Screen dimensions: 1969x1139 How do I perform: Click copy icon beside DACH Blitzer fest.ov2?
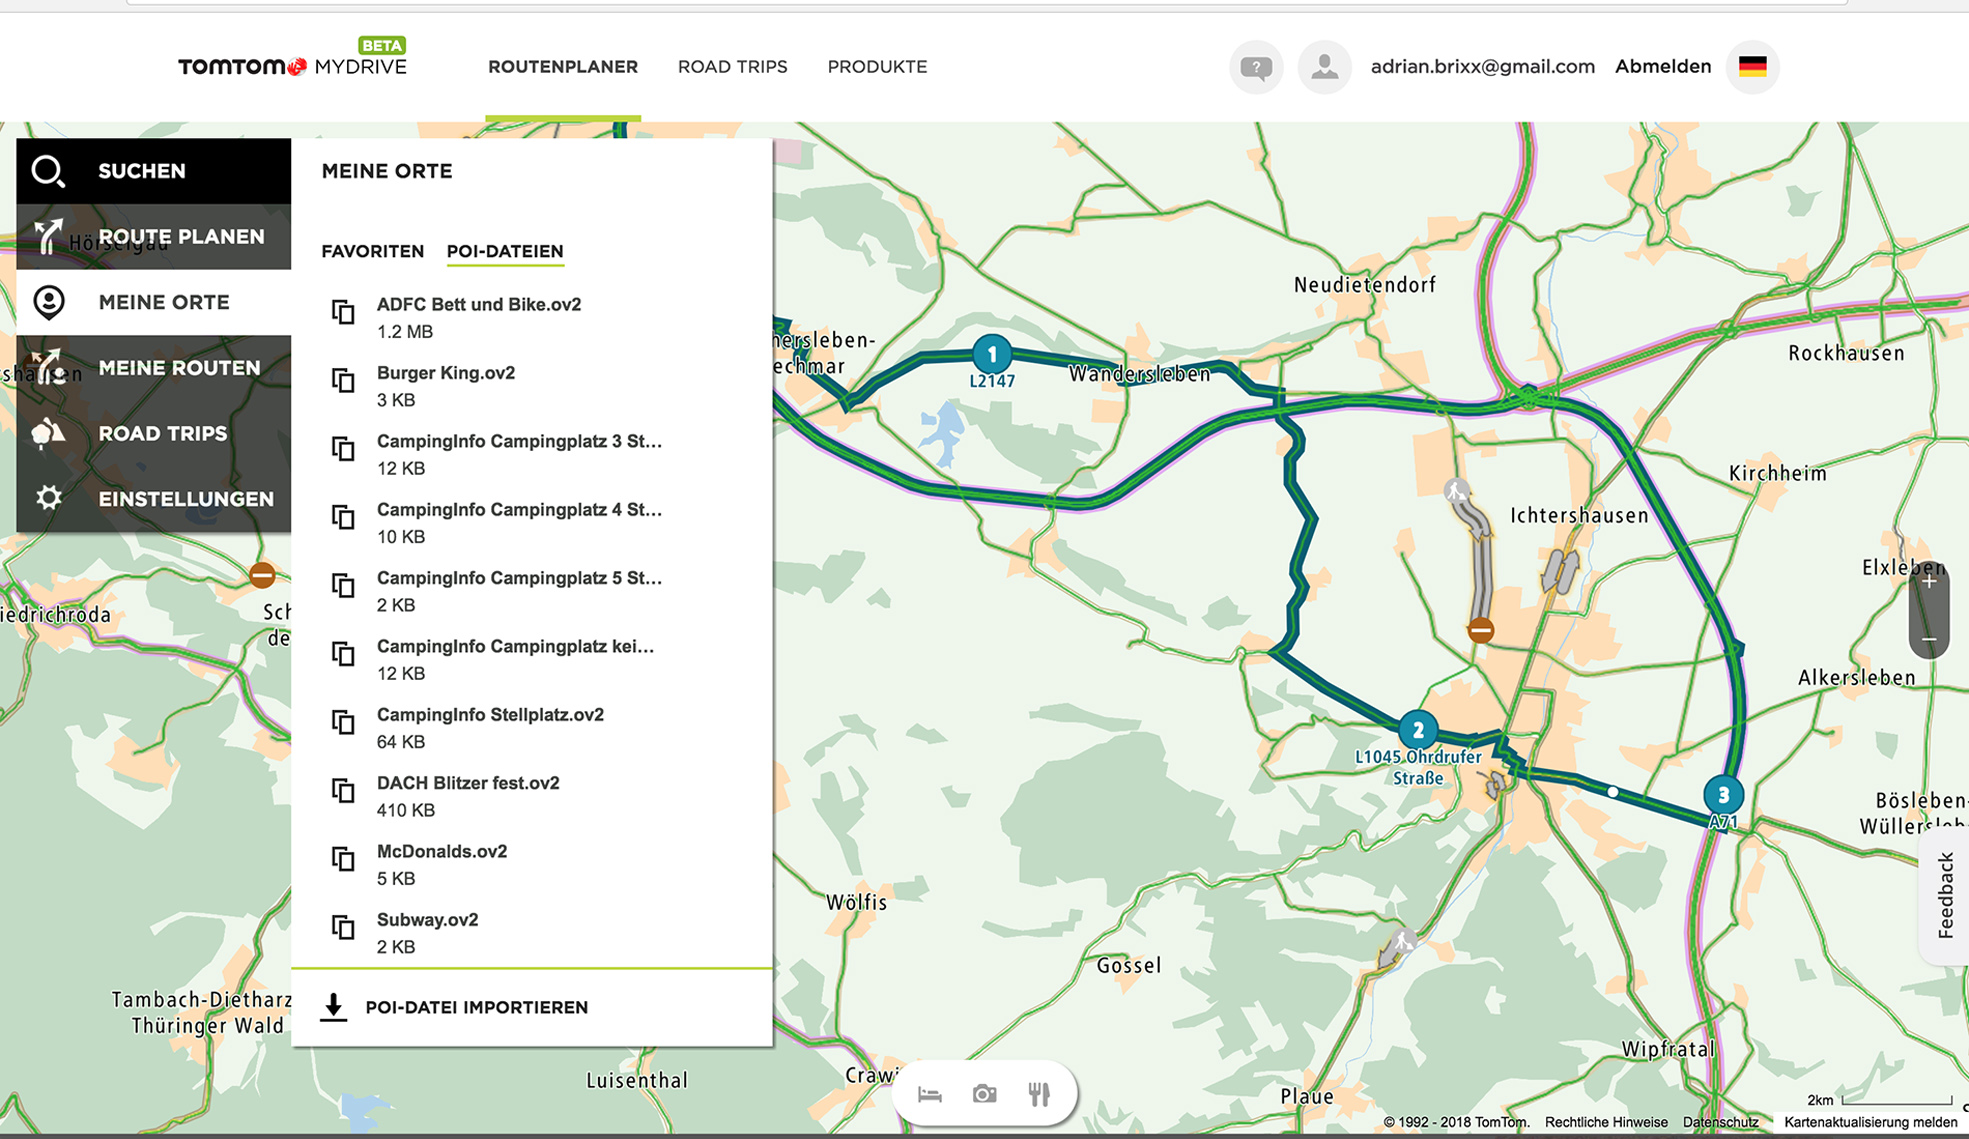coord(343,791)
